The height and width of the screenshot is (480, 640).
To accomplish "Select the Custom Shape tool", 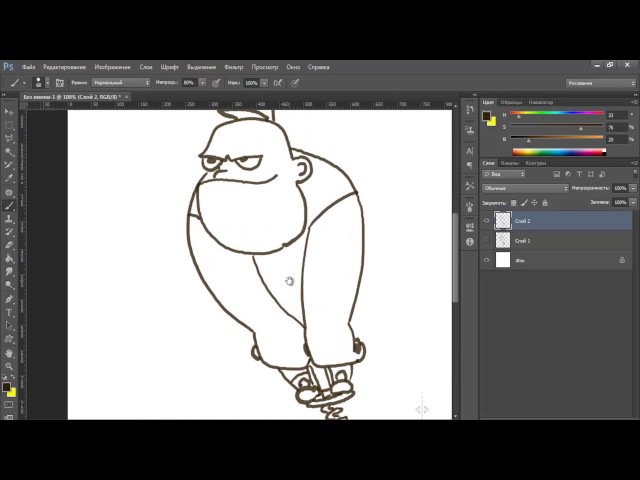I will 9,339.
